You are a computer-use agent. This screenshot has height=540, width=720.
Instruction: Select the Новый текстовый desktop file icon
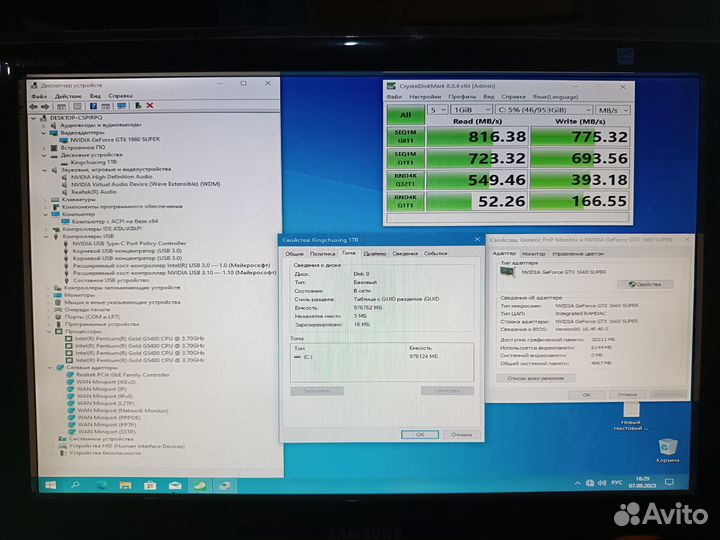(631, 416)
